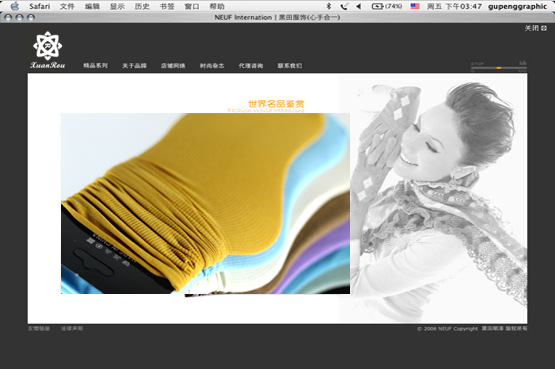Open the 代理咨询 navigation item

pos(251,65)
